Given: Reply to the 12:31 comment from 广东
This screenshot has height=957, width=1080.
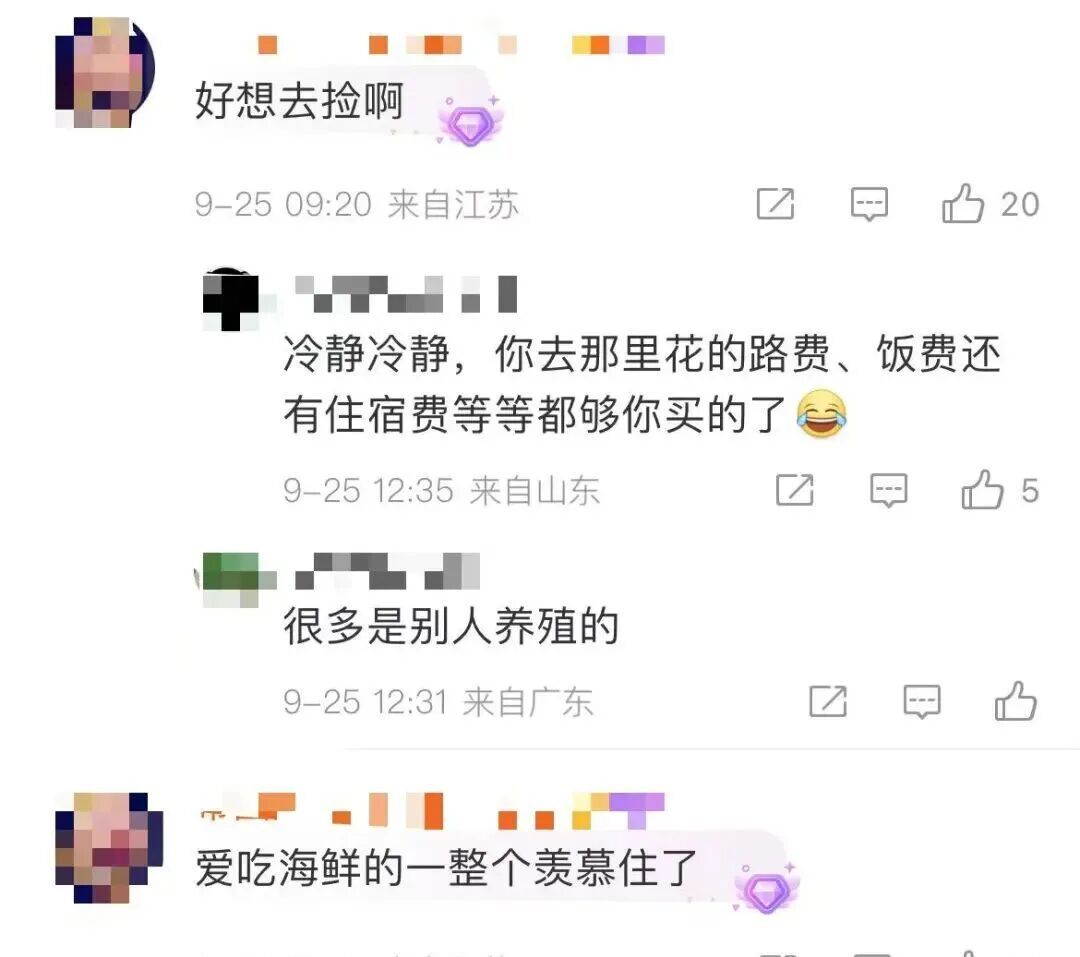Looking at the screenshot, I should coord(922,701).
